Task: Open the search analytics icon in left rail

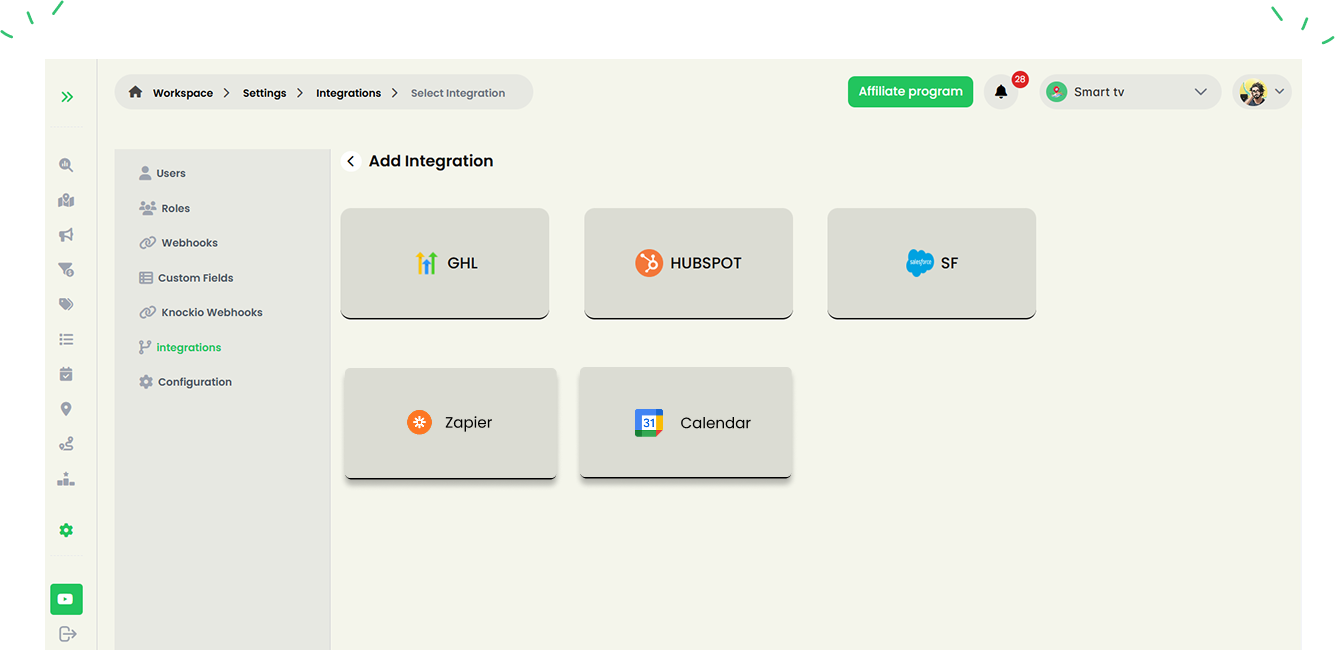Action: tap(66, 166)
